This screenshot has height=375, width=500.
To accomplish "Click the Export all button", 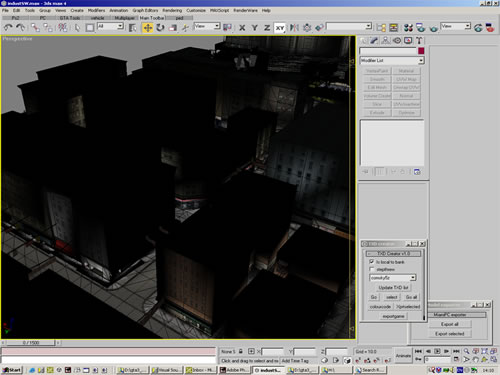I will click(x=450, y=324).
